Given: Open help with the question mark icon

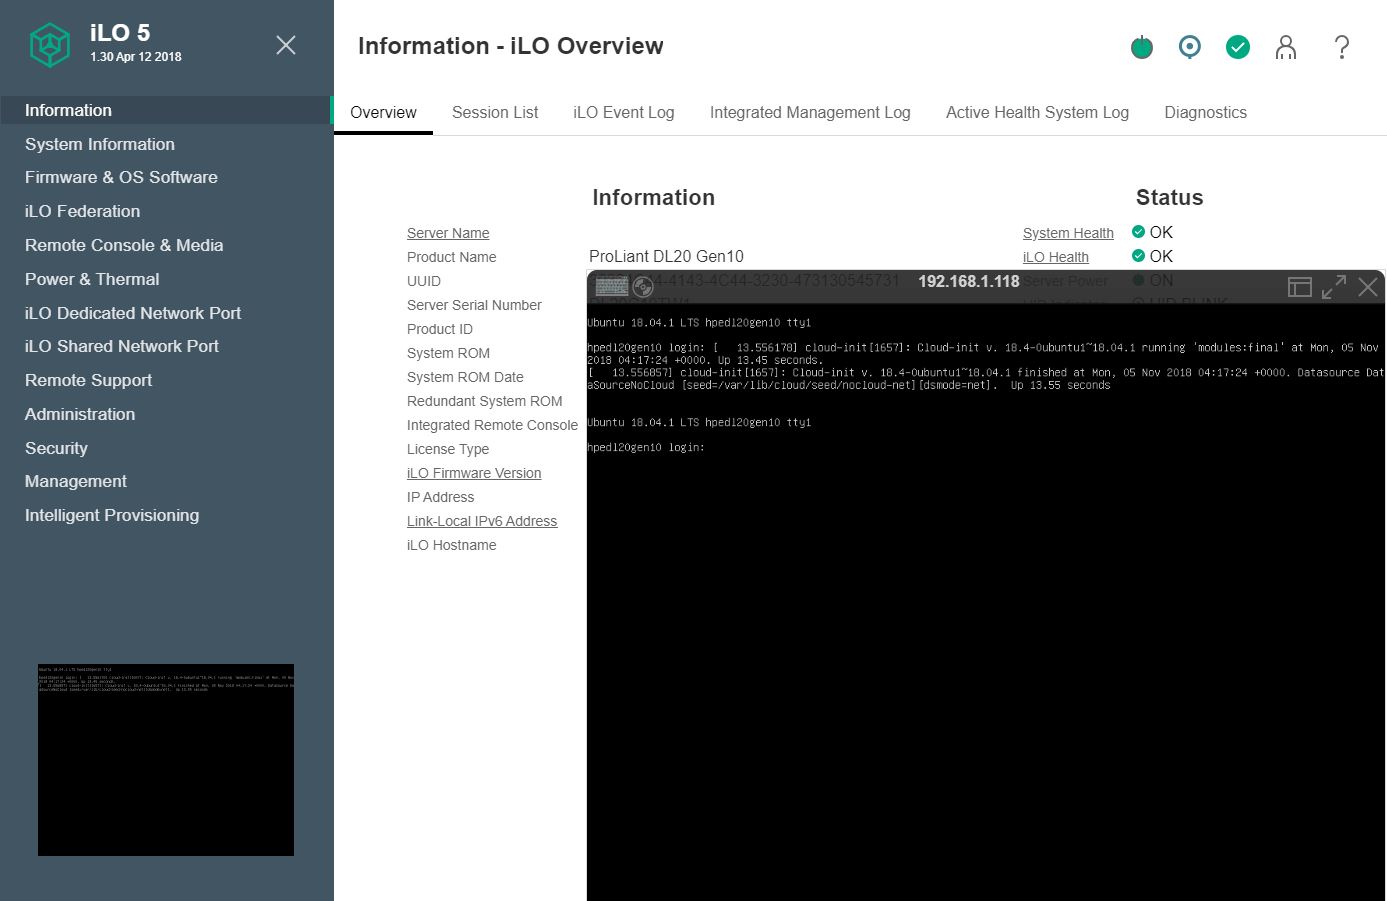Looking at the screenshot, I should point(1342,47).
